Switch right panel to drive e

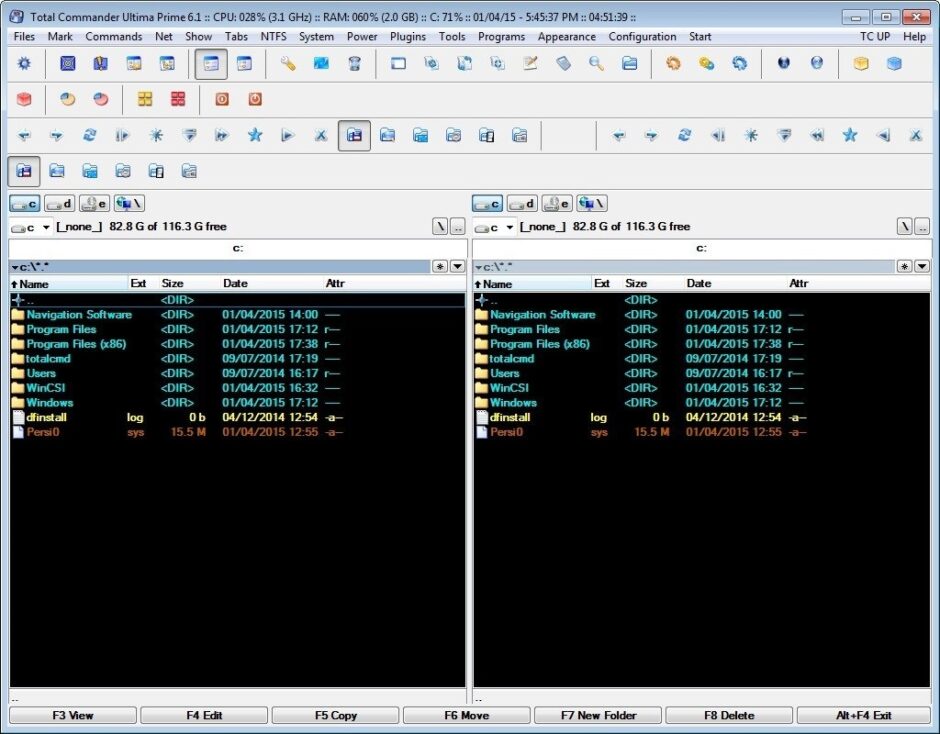tap(557, 204)
